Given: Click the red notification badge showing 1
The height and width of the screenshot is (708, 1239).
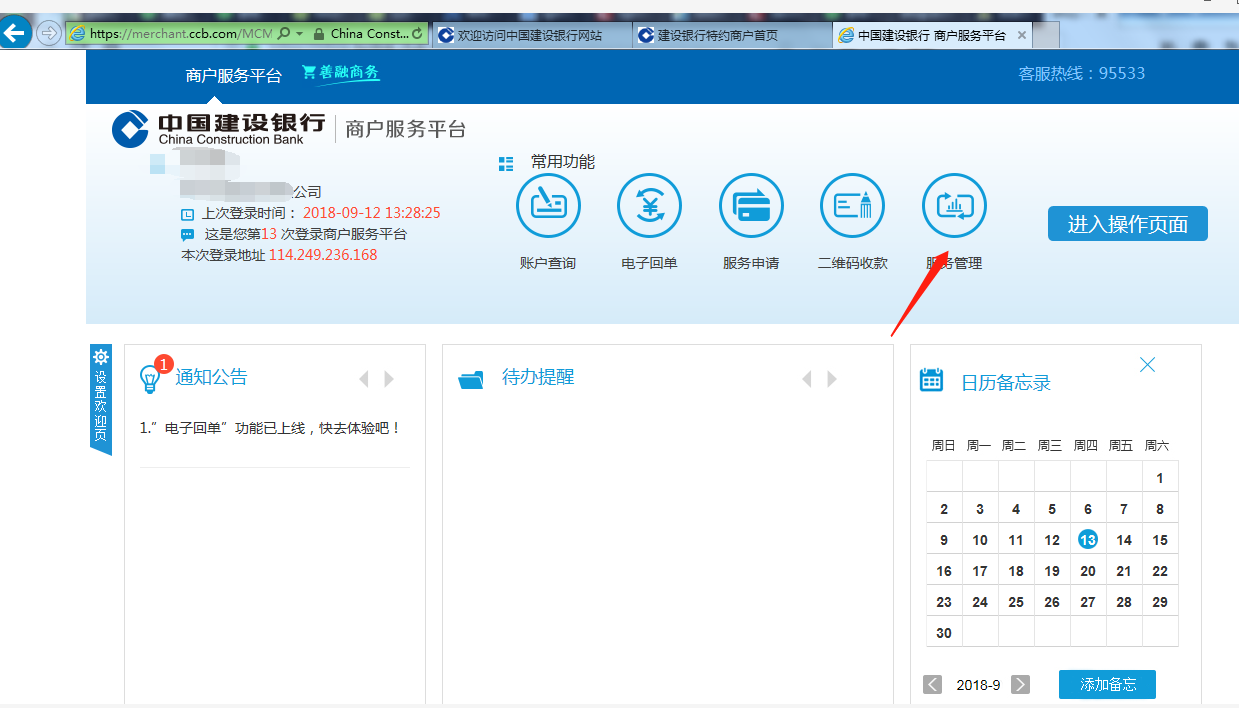Looking at the screenshot, I should pos(164,364).
